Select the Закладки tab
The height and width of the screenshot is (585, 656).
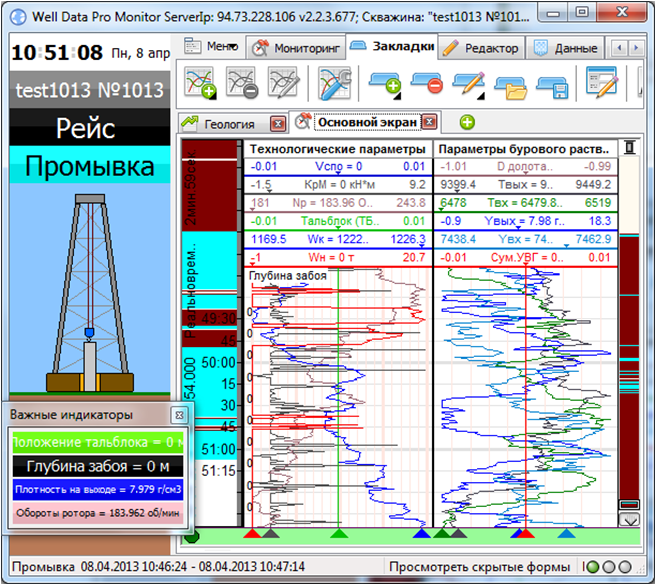(x=392, y=46)
